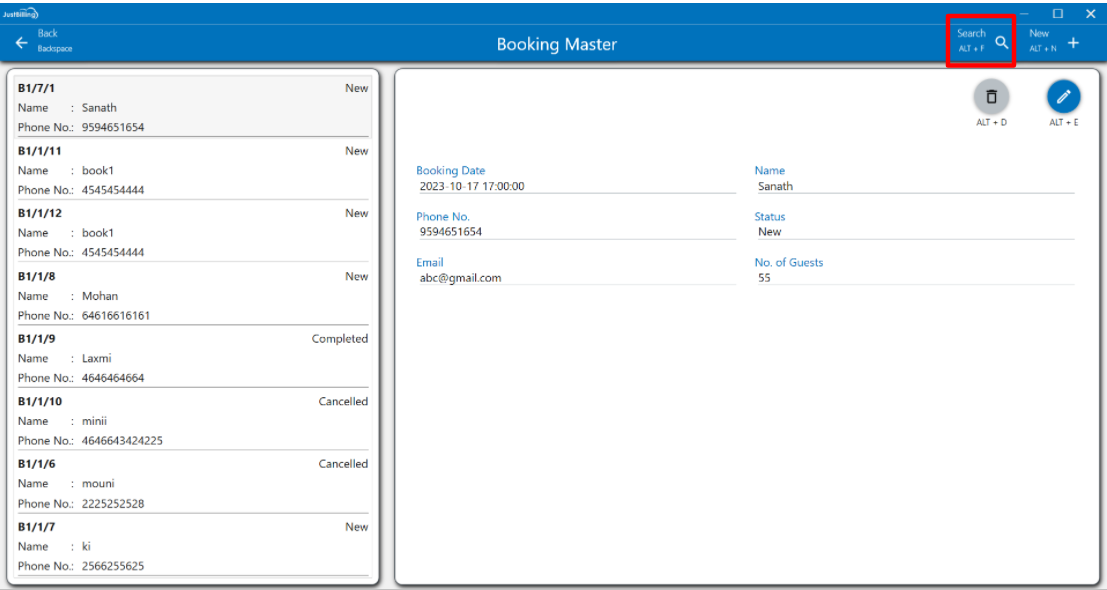Click the No. of Guests field
This screenshot has height=590, width=1107.
coord(912,278)
